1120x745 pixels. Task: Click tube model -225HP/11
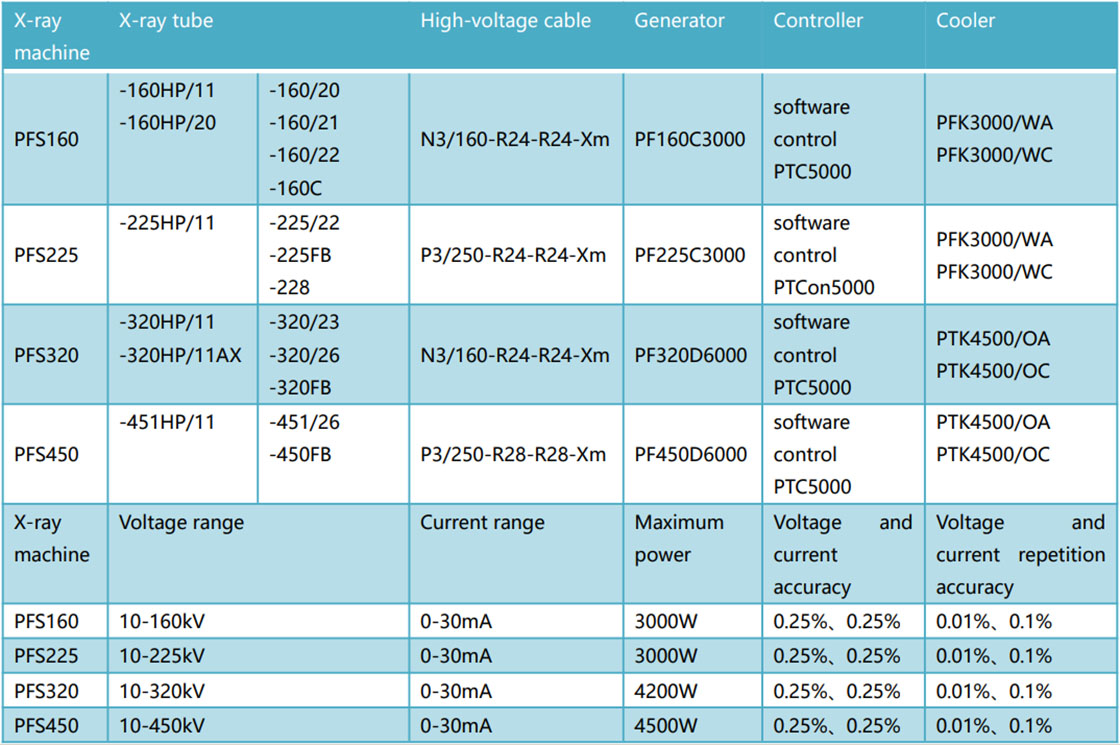[167, 223]
